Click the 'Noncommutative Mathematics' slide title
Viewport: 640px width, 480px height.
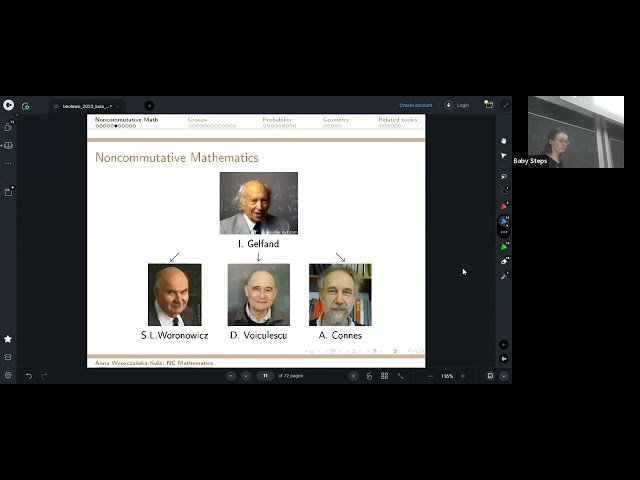(177, 158)
